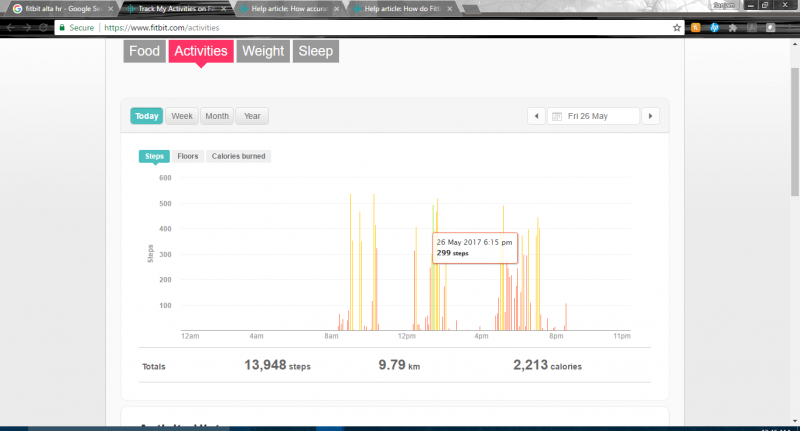Open the Food tab

click(x=145, y=51)
